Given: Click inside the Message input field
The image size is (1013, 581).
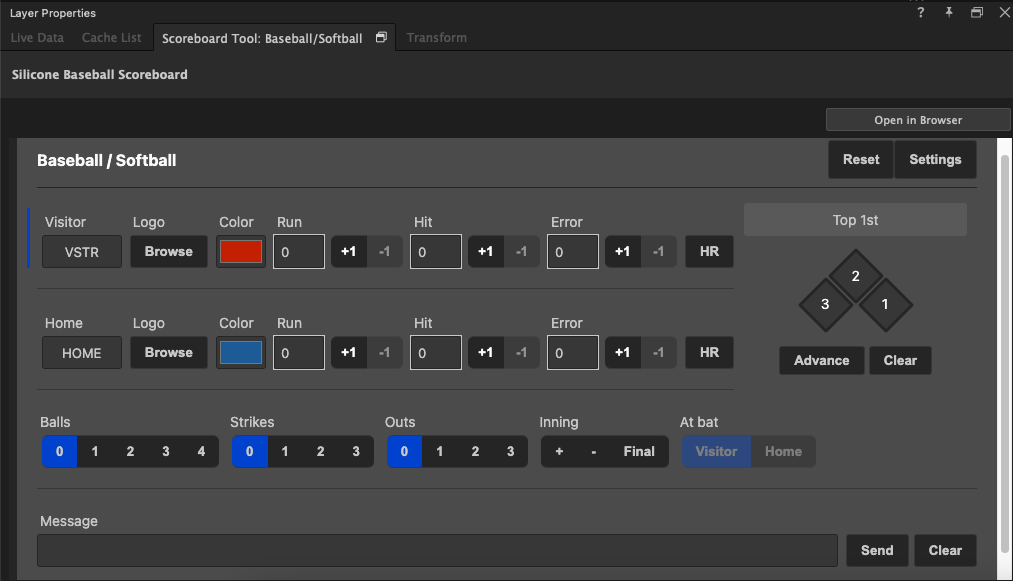Looking at the screenshot, I should click(x=437, y=550).
